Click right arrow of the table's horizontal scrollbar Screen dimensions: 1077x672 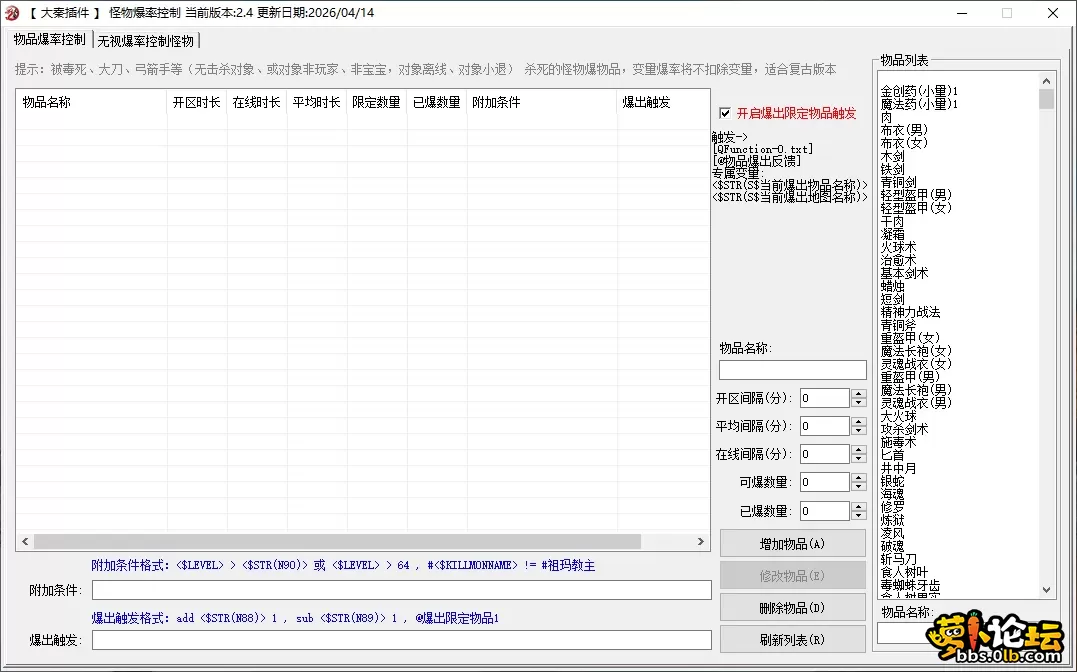click(x=701, y=541)
